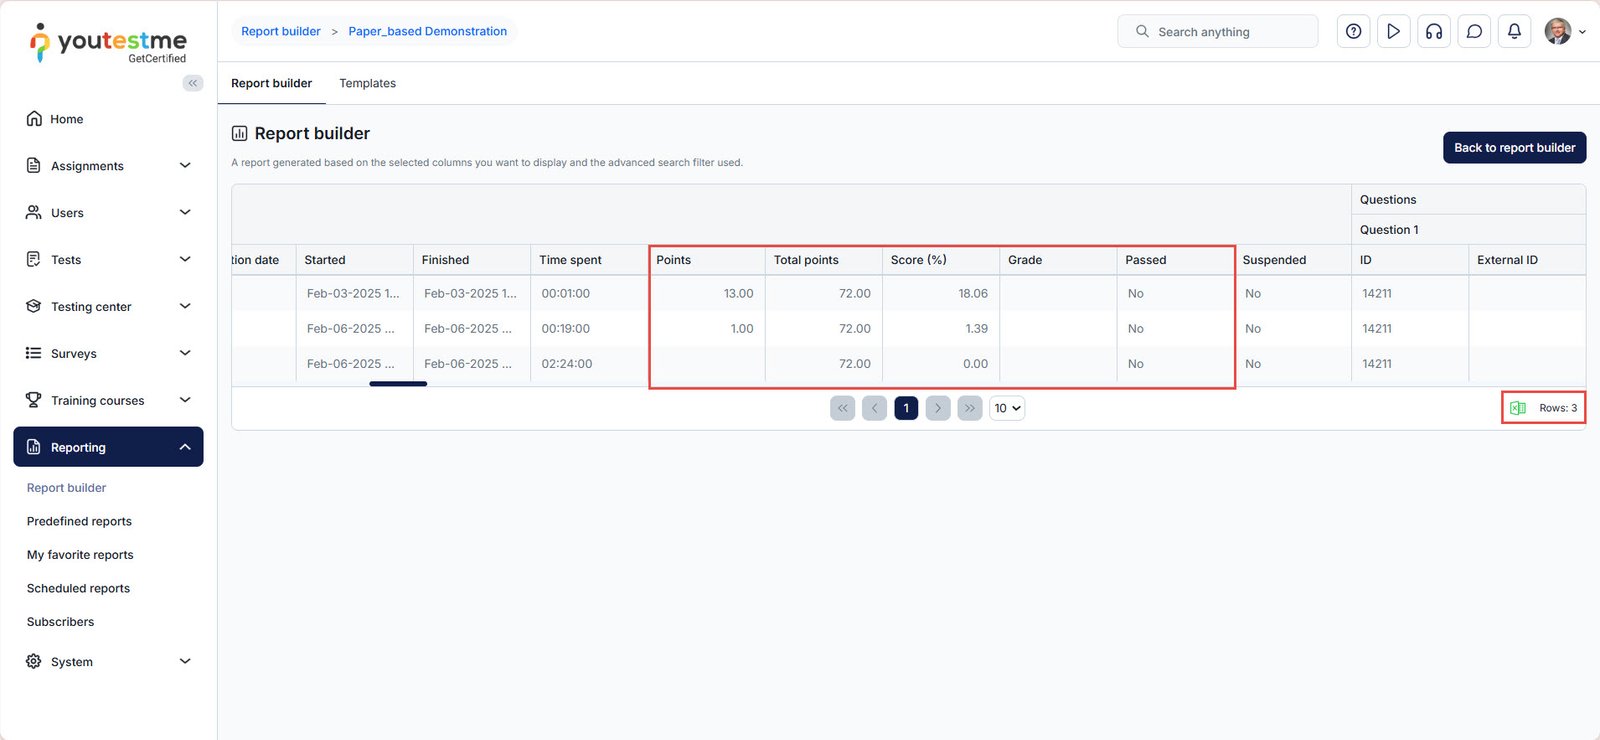The height and width of the screenshot is (740, 1600).
Task: Open the notifications bell icon
Action: tap(1514, 32)
